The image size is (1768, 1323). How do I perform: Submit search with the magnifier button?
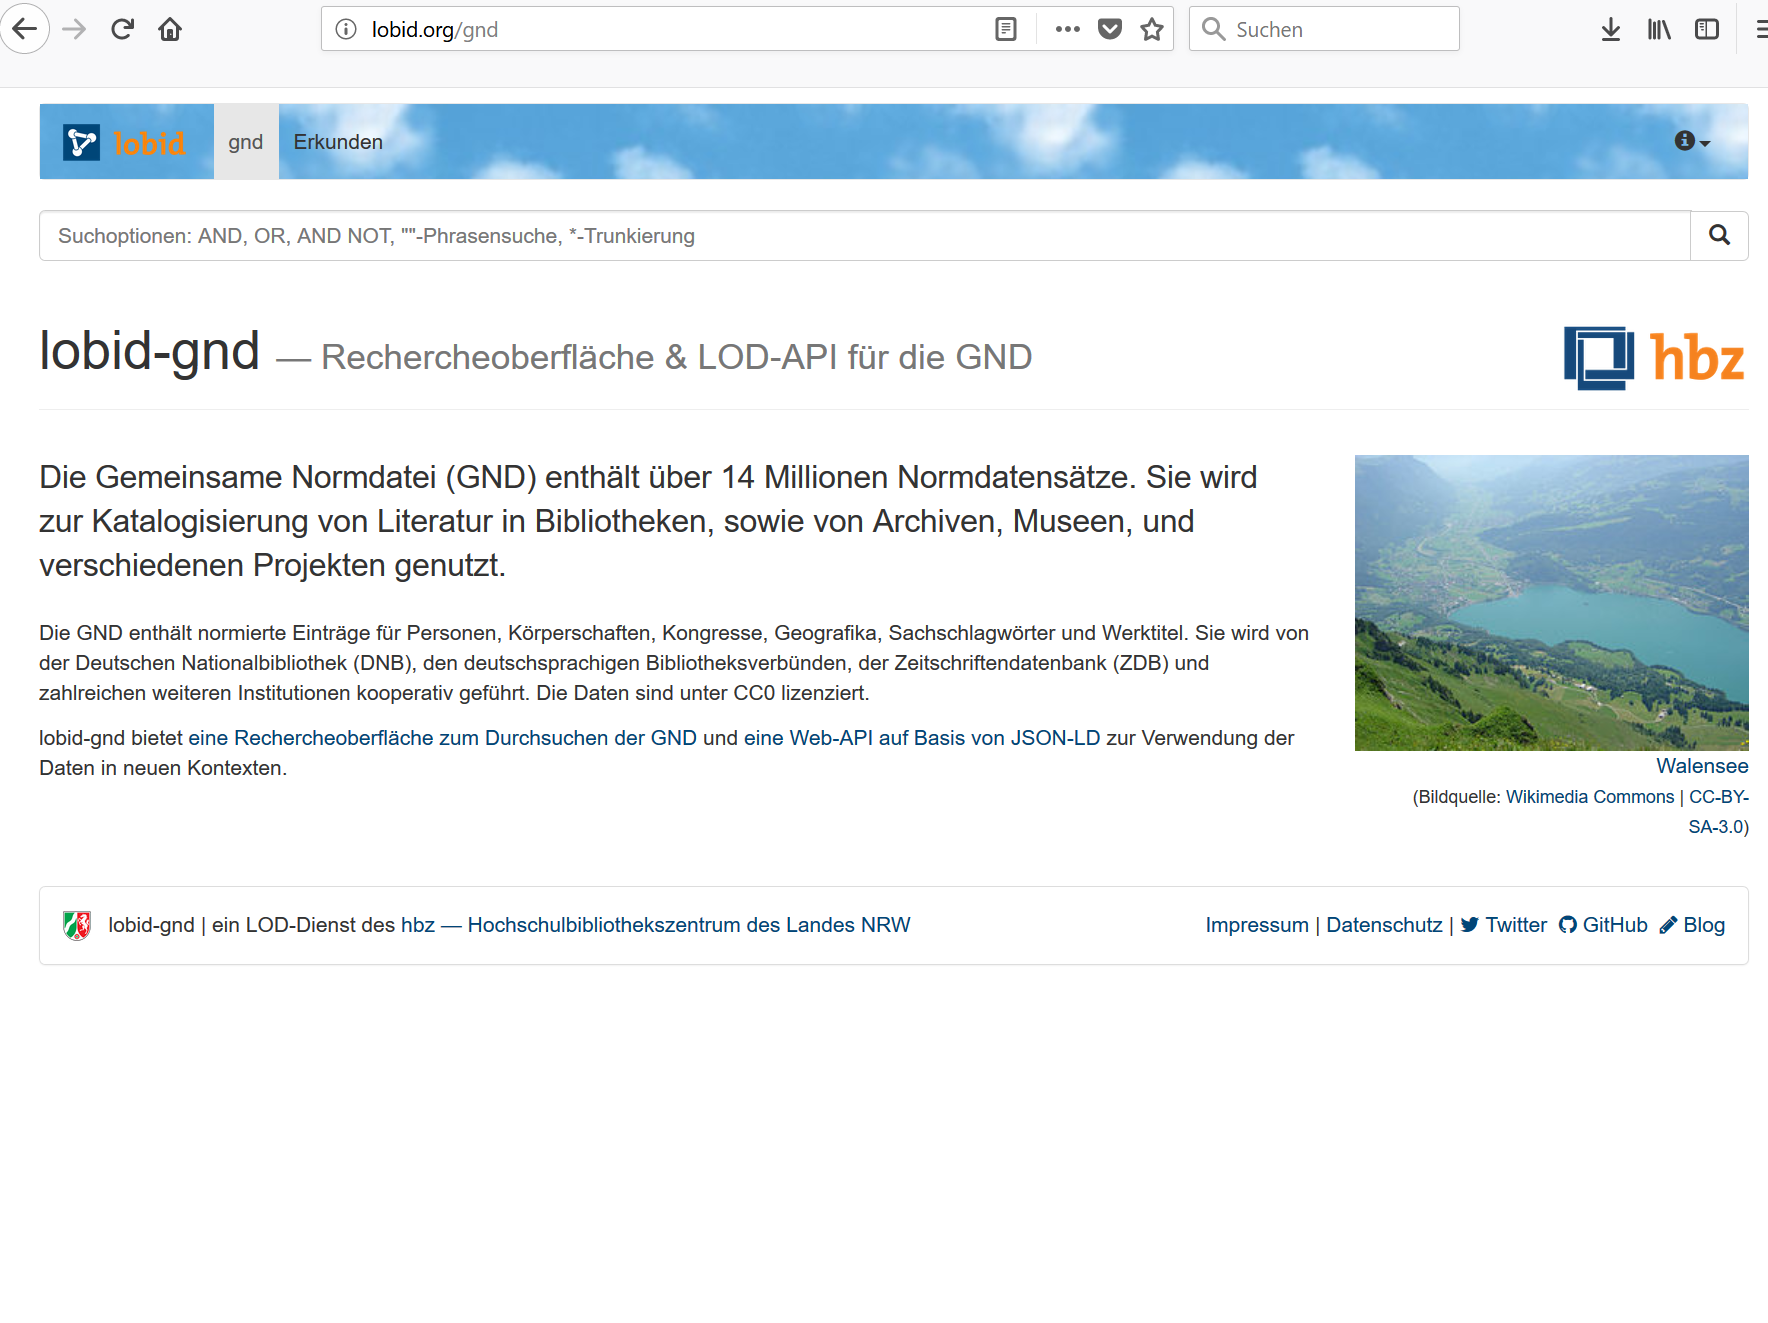[x=1719, y=235]
